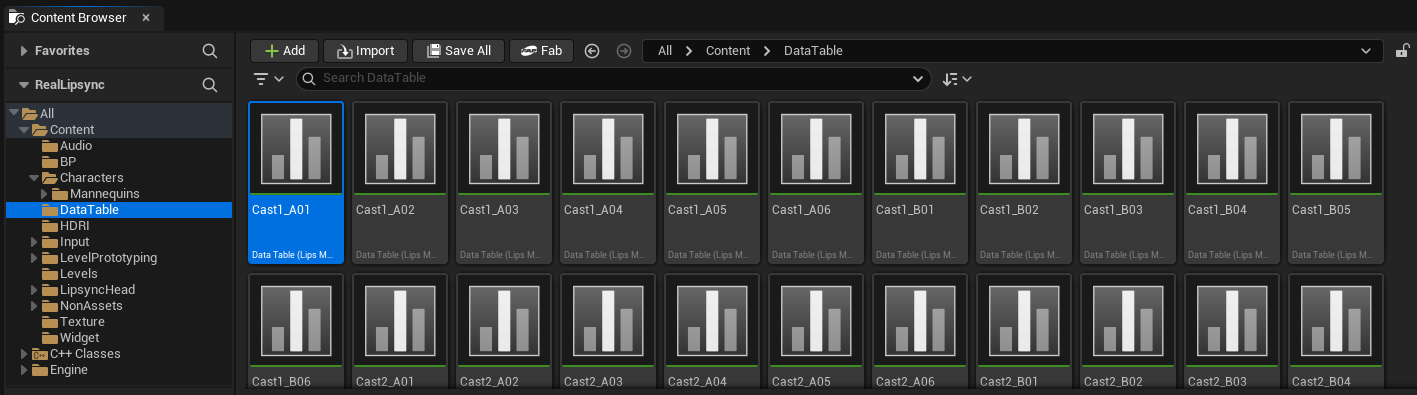Click the DataTable breadcrumb
The image size is (1417, 395).
click(x=813, y=51)
